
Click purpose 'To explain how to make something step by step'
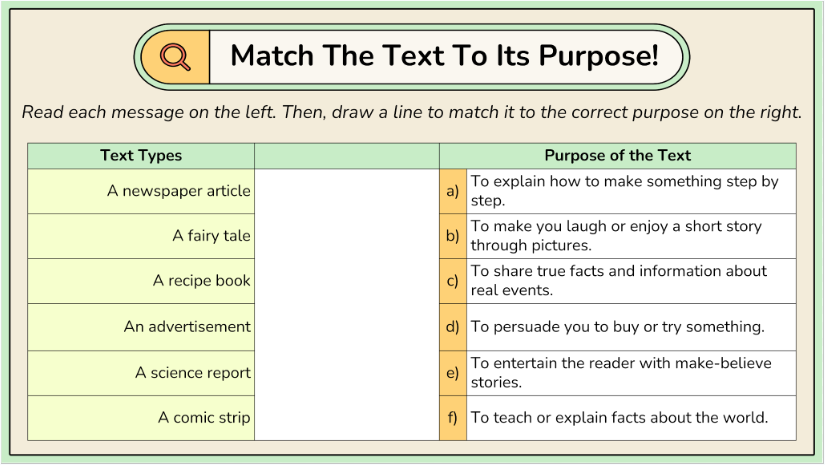[624, 191]
